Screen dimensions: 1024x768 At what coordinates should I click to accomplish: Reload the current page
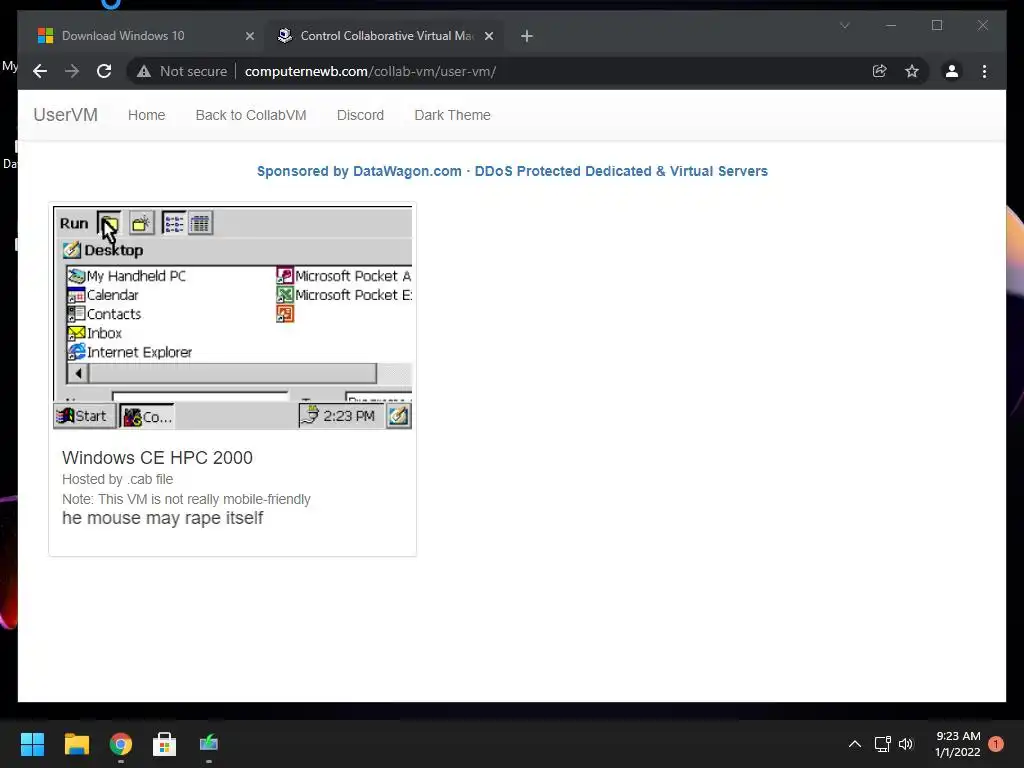[x=104, y=71]
